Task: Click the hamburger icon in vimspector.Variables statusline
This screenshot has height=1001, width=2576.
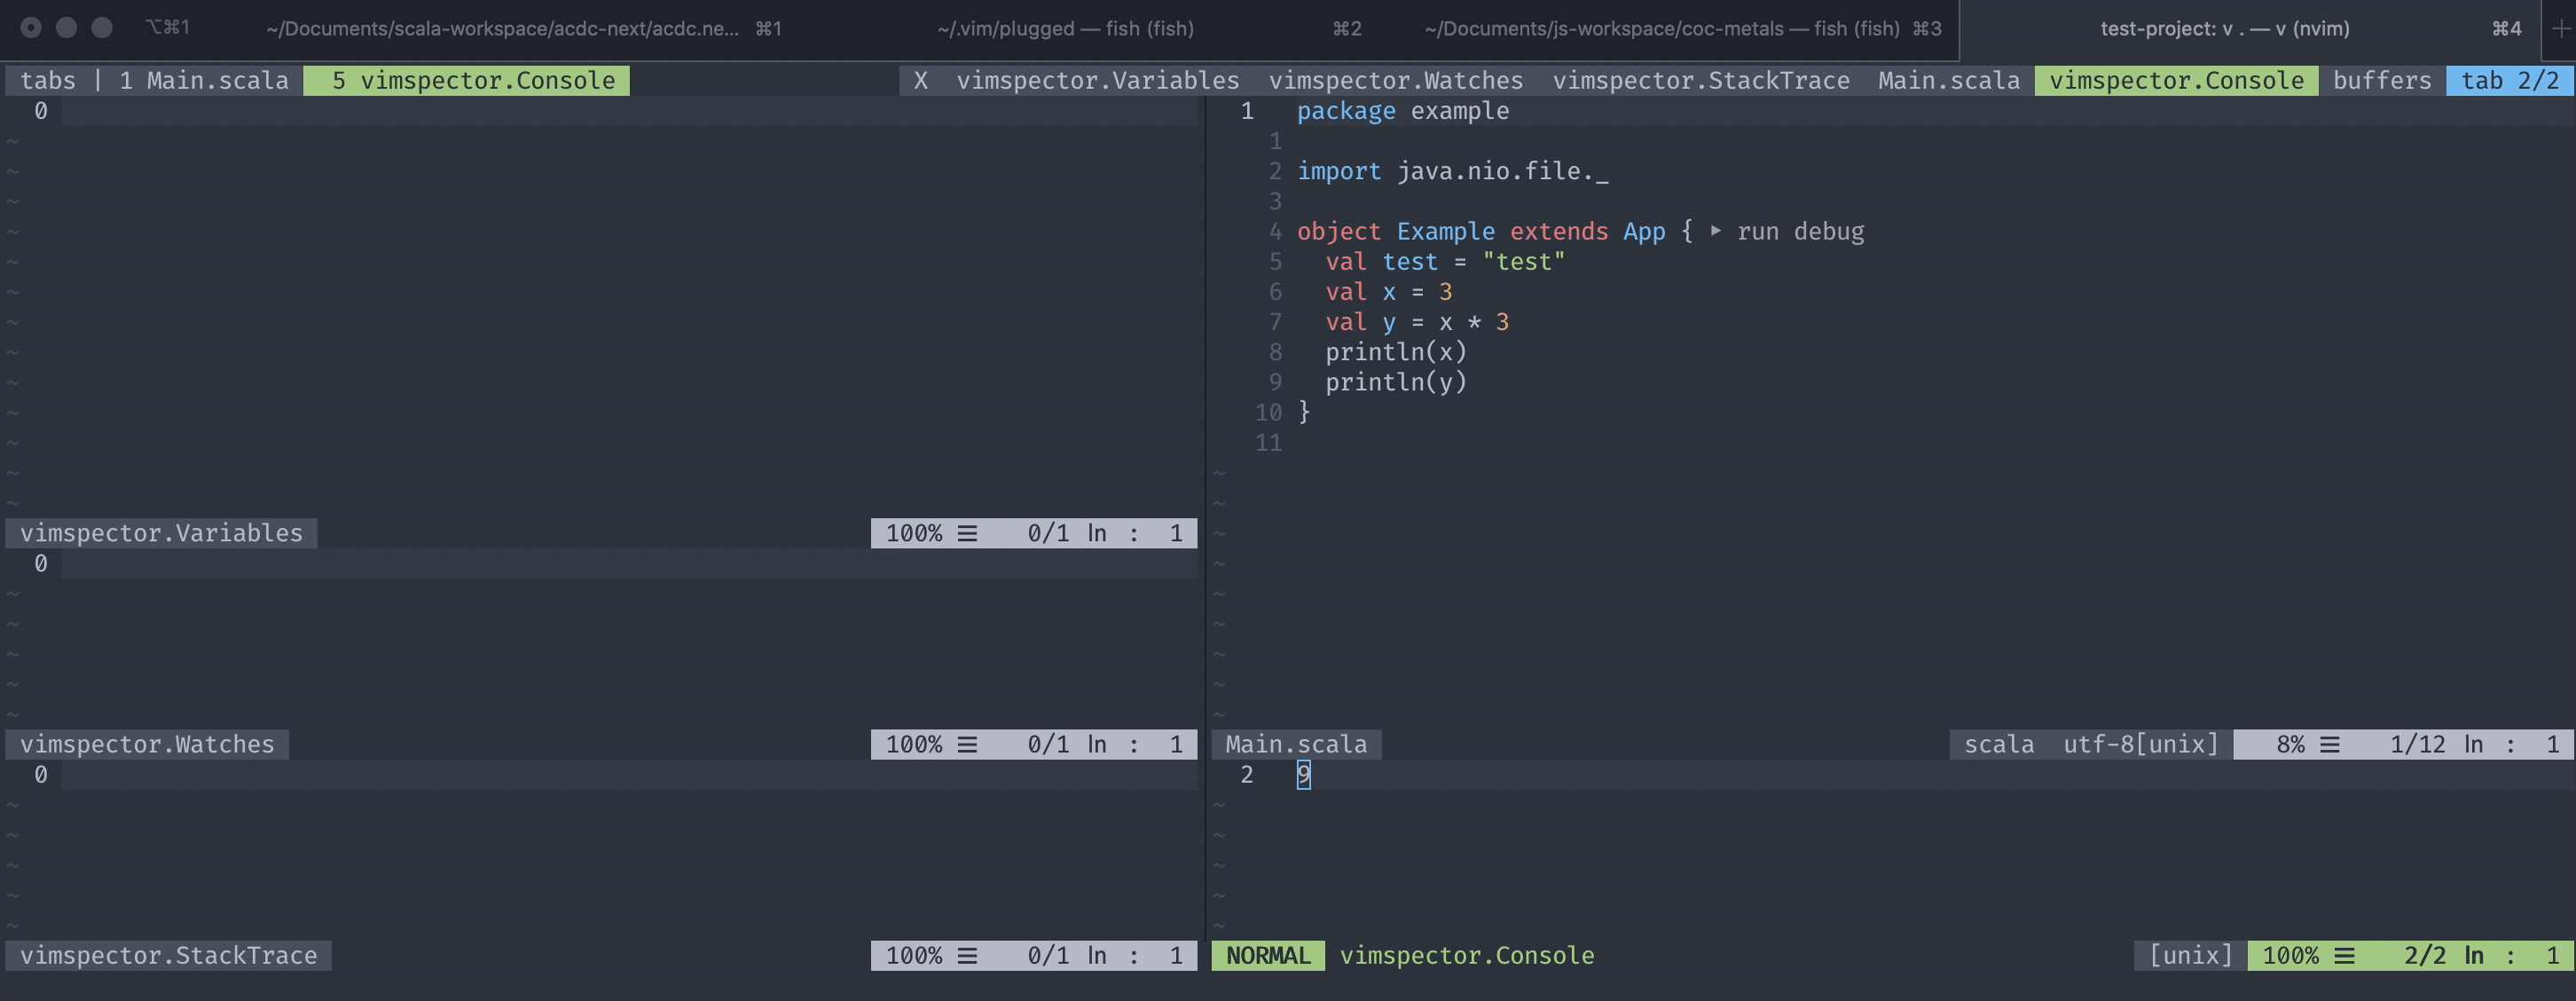Action: [x=967, y=533]
